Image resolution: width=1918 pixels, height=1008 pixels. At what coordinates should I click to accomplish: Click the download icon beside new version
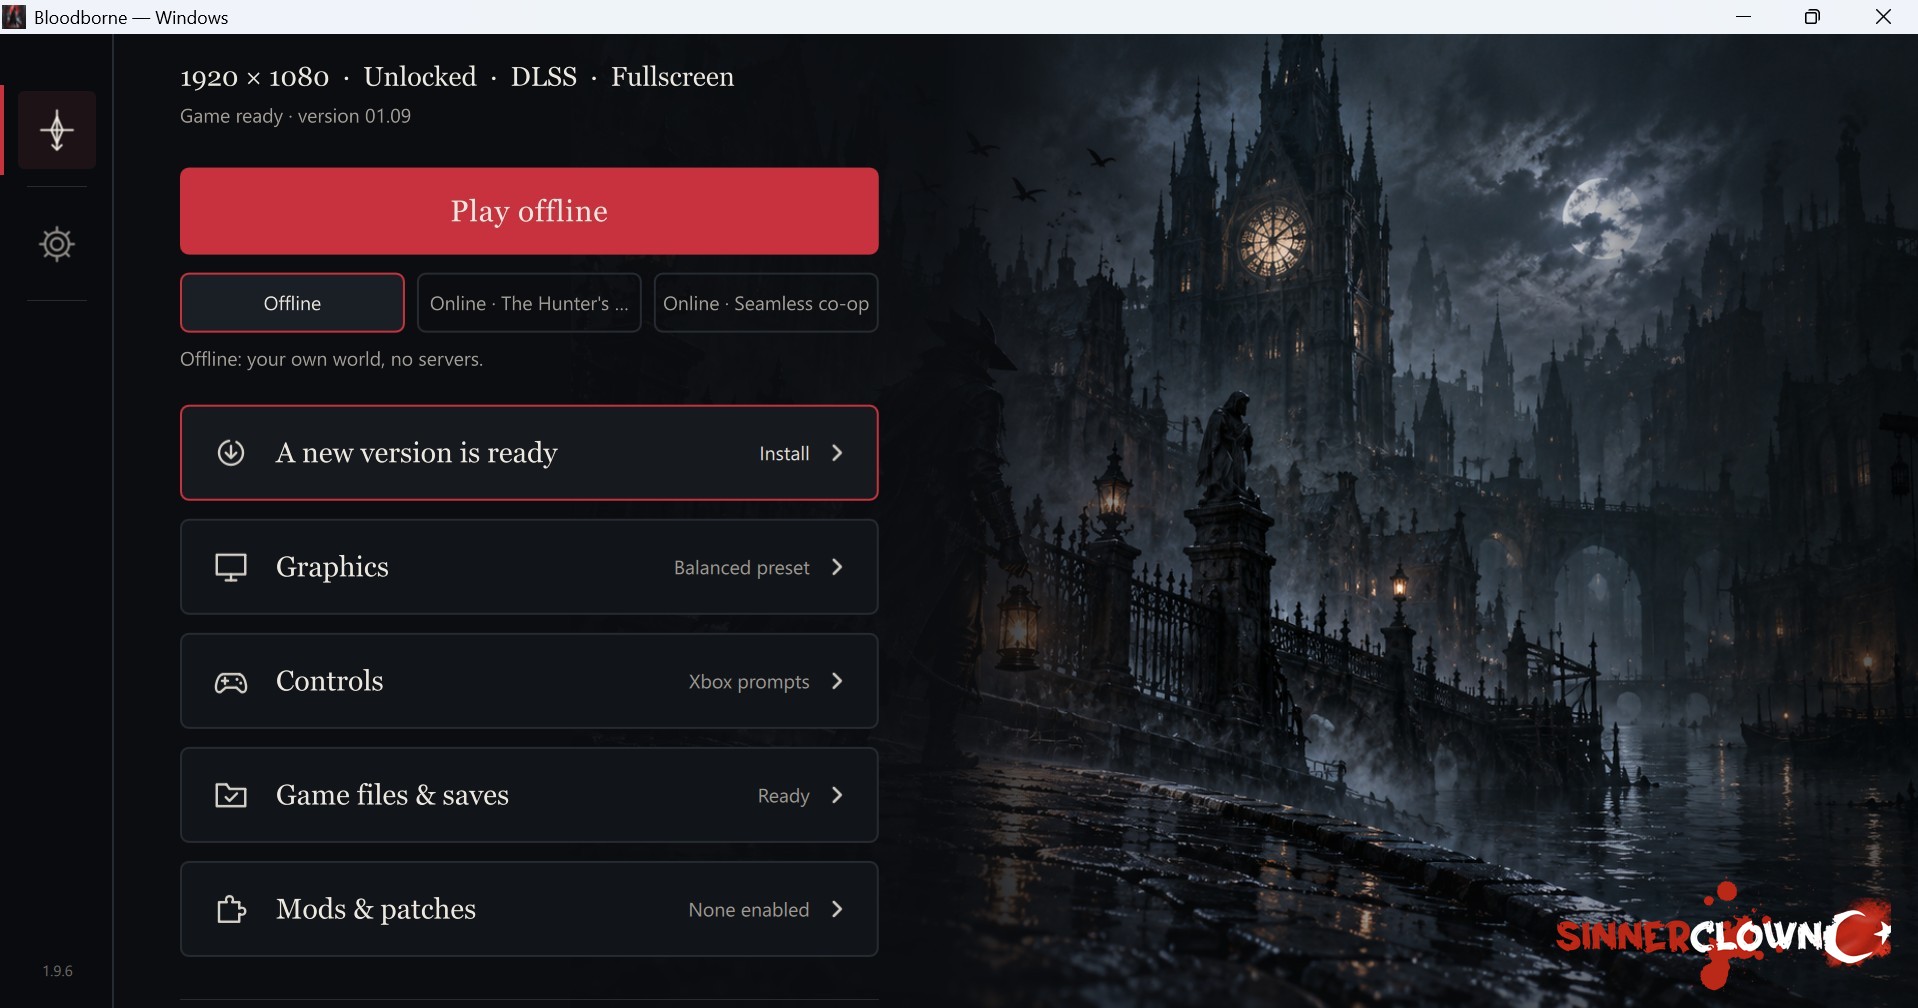pos(231,453)
